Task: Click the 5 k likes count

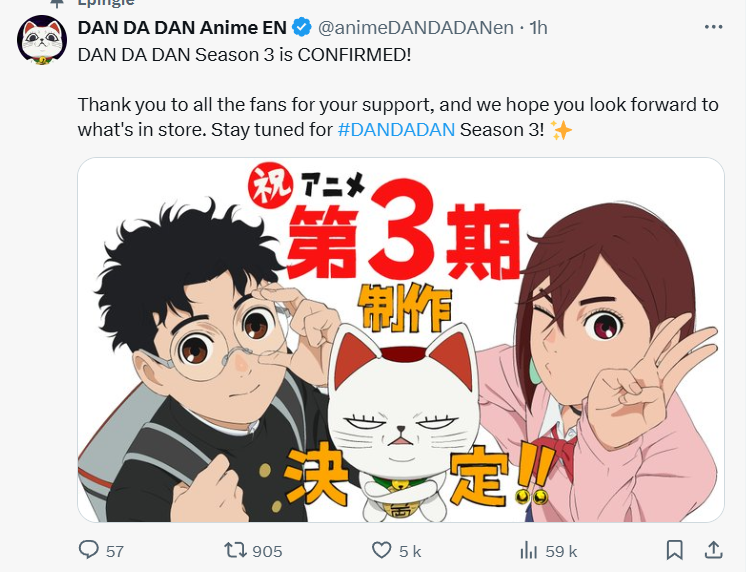Action: [x=410, y=551]
